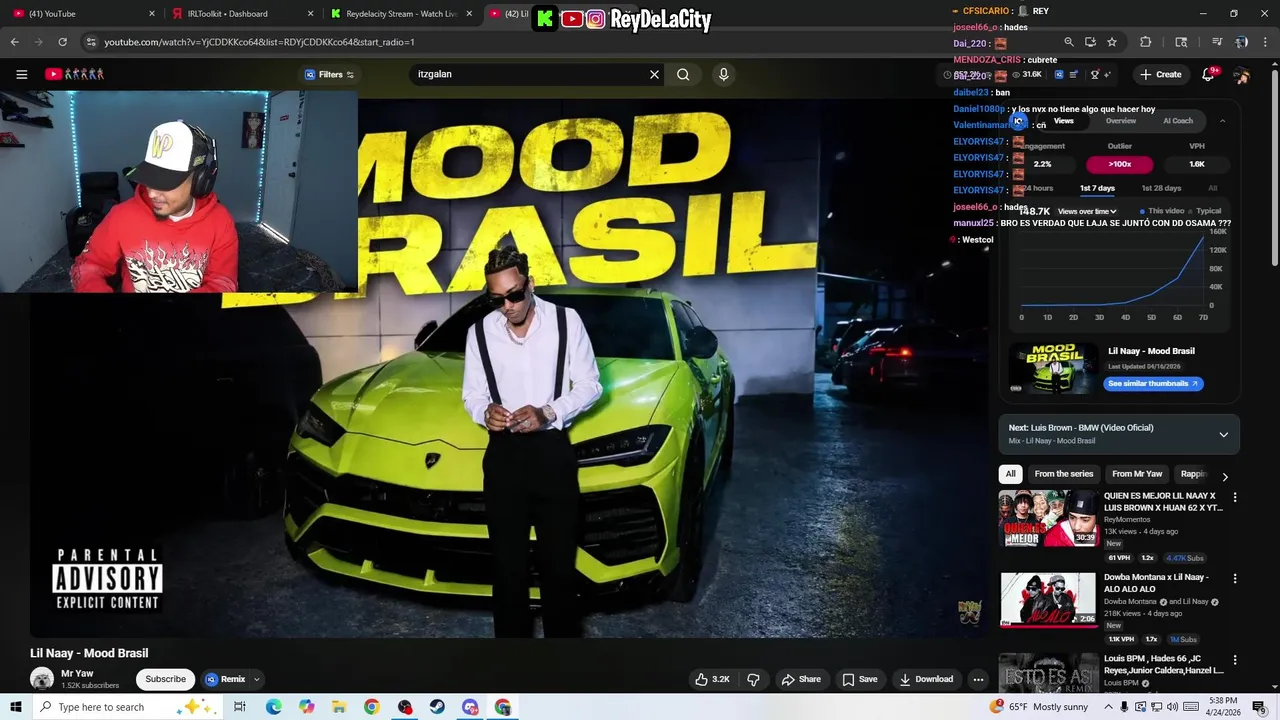This screenshot has height=720, width=1280.
Task: Open the YouTube account avatar menu
Action: tap(1241, 75)
